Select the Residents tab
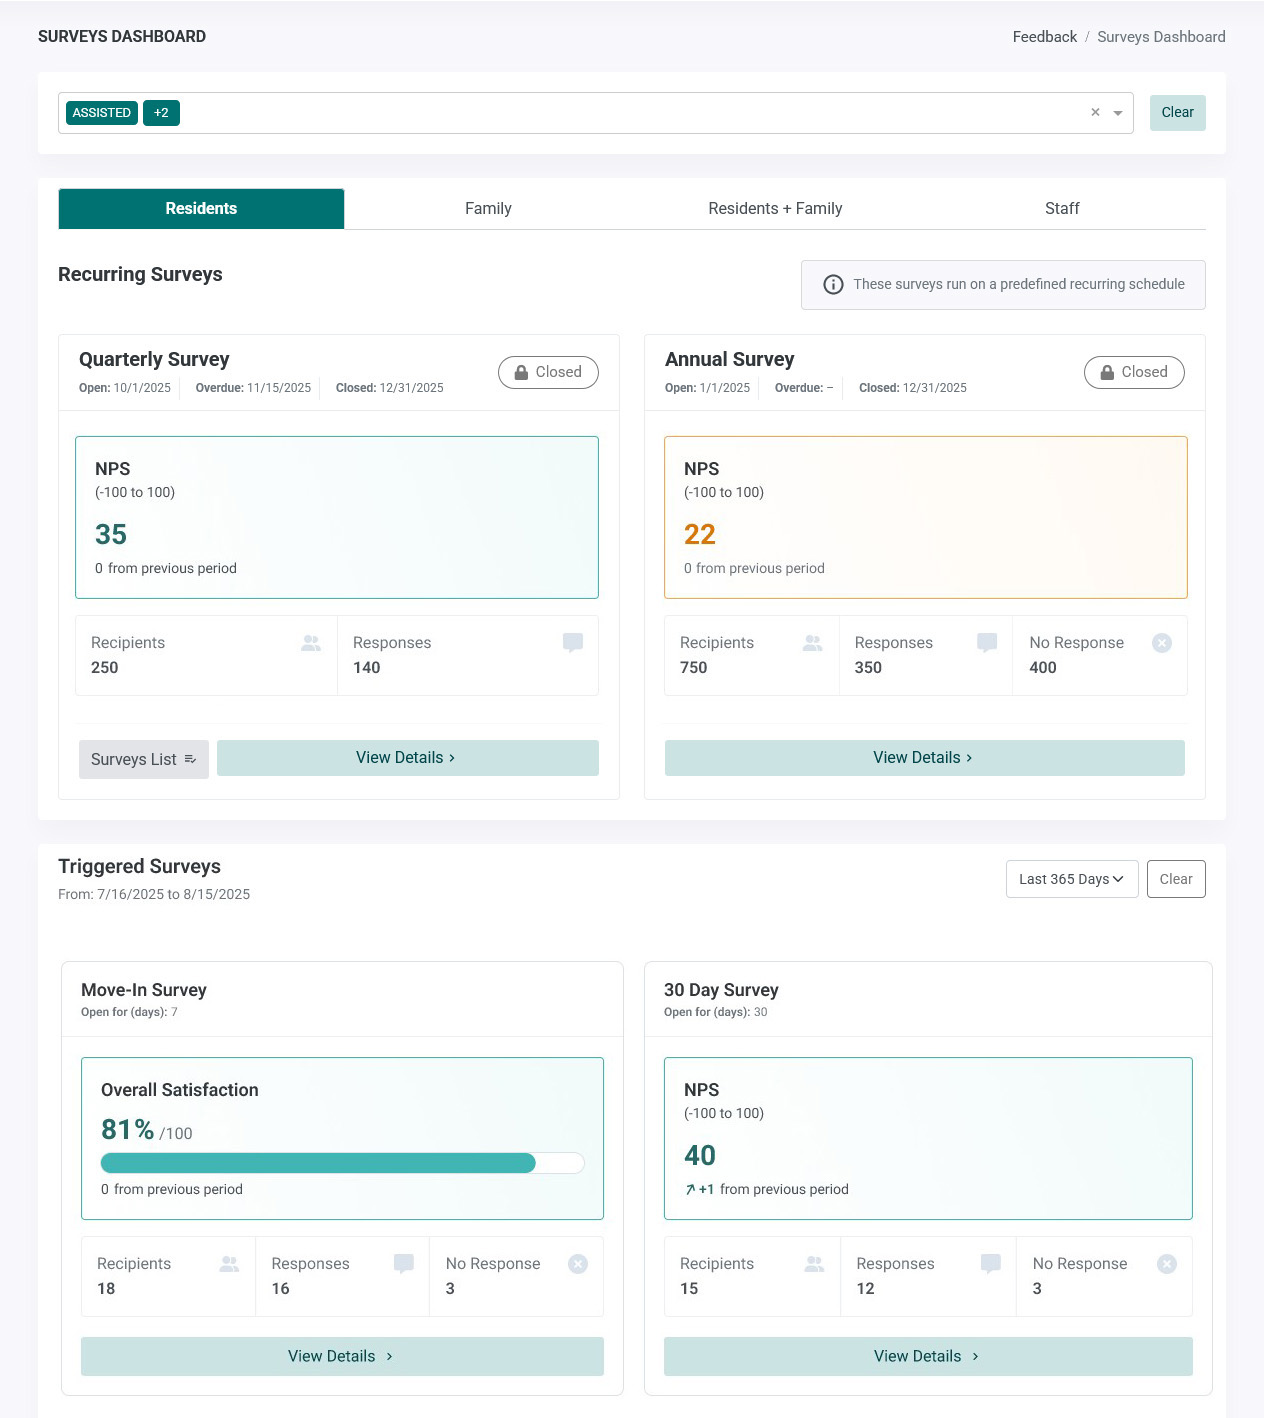The image size is (1264, 1418). [x=201, y=209]
